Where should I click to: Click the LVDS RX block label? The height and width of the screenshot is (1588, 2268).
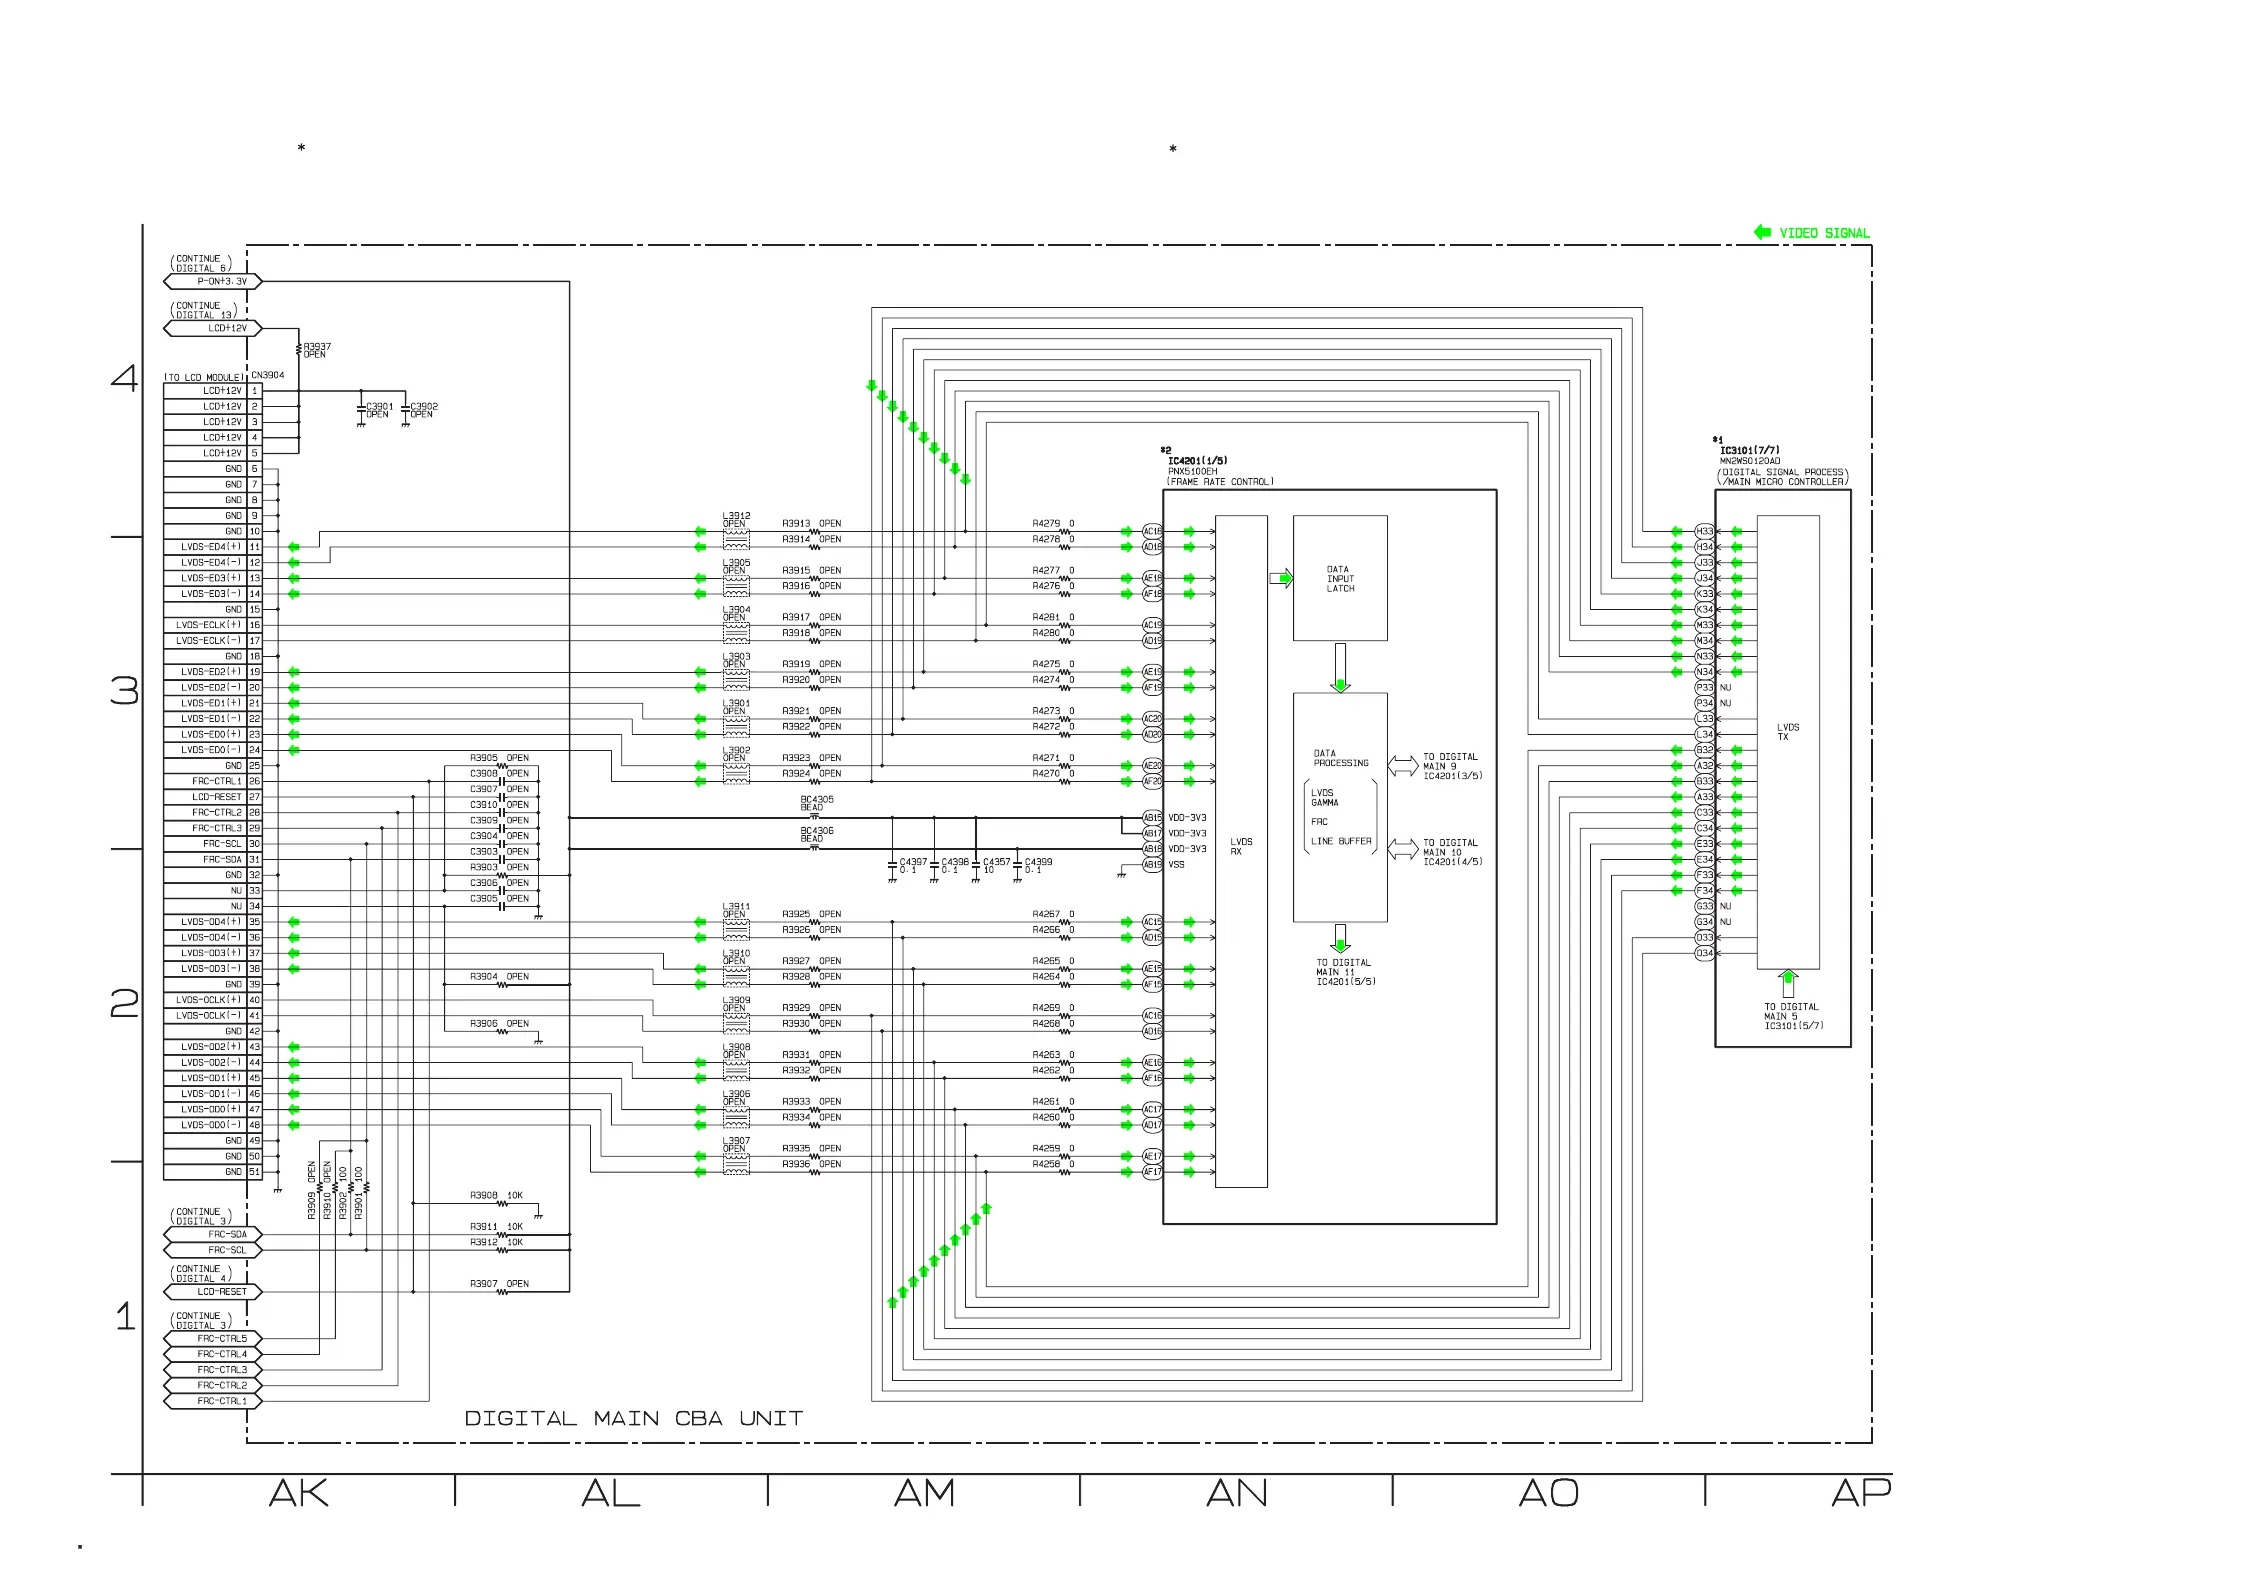point(1241,846)
